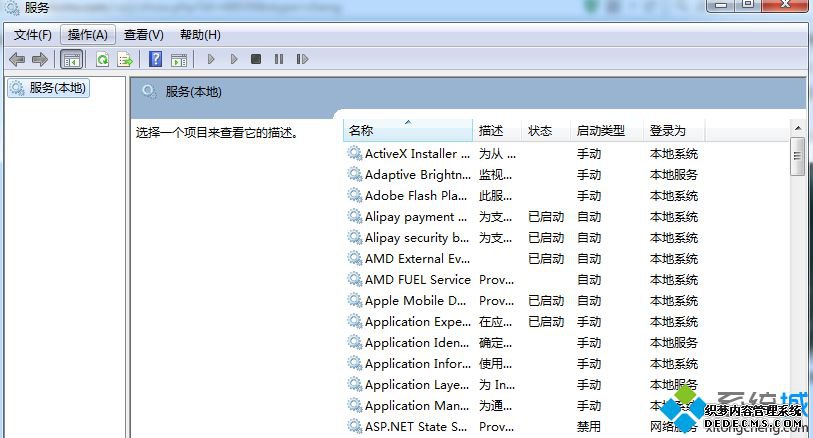
Task: Toggle the show/hide console tree icon
Action: click(x=72, y=59)
